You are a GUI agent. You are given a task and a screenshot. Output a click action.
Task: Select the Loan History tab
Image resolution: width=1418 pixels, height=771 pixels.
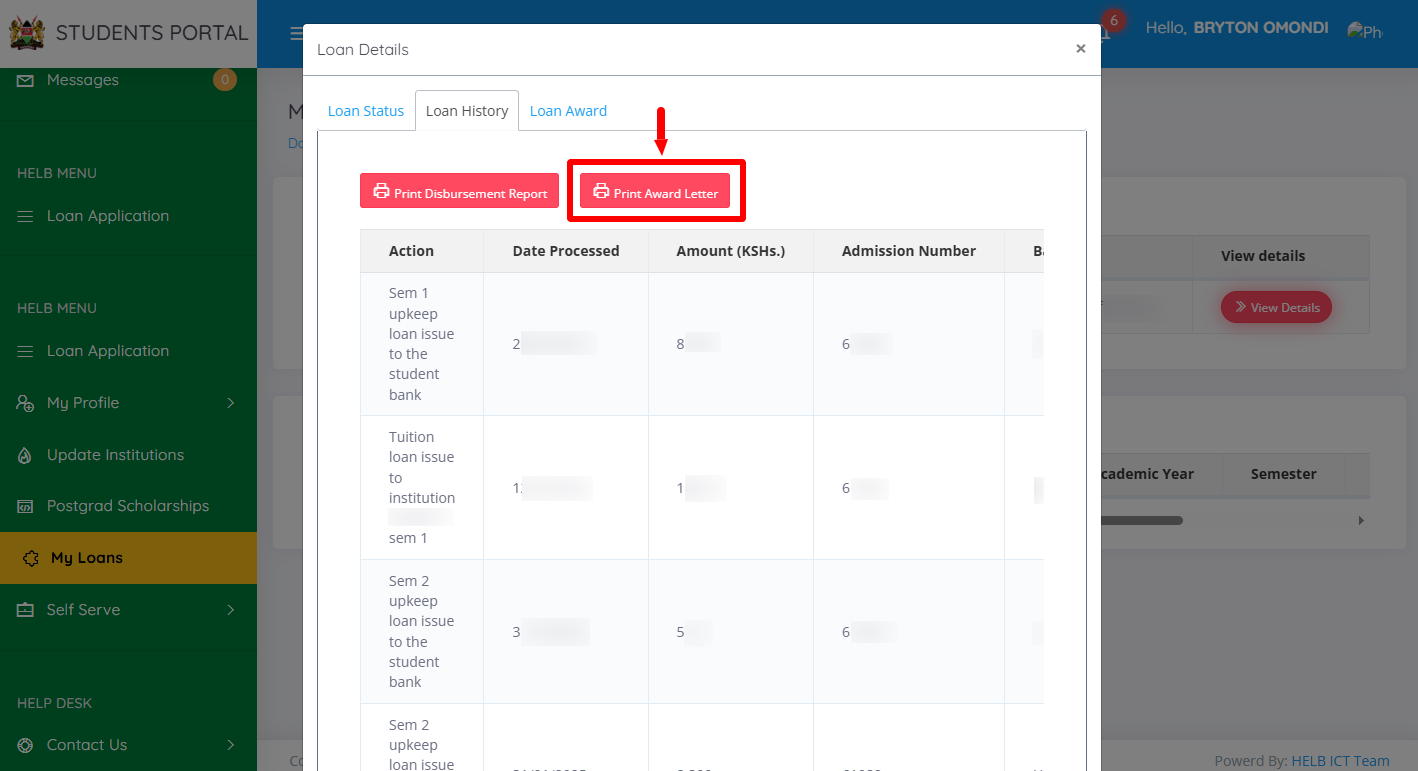pos(467,111)
